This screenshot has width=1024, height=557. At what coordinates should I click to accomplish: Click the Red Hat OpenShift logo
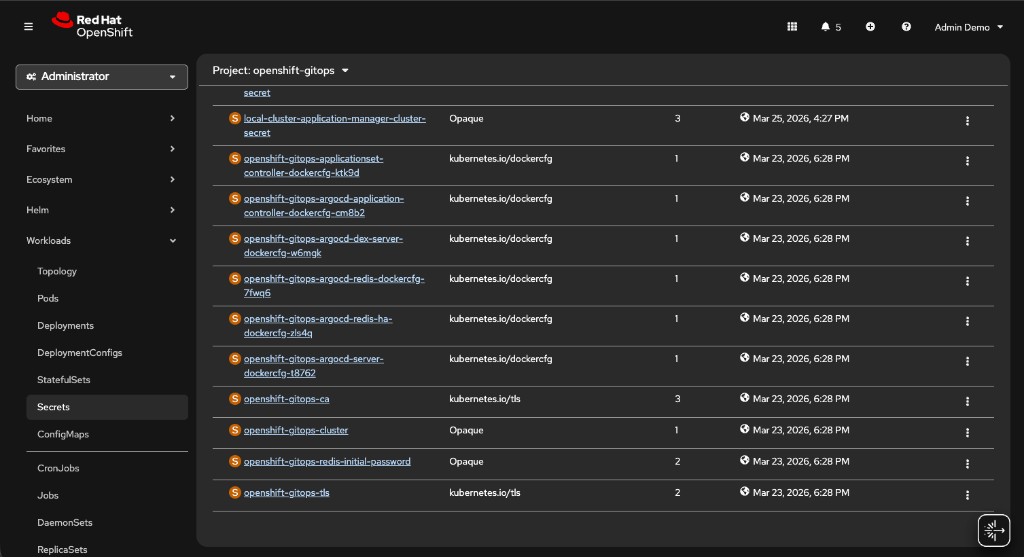coord(92,25)
